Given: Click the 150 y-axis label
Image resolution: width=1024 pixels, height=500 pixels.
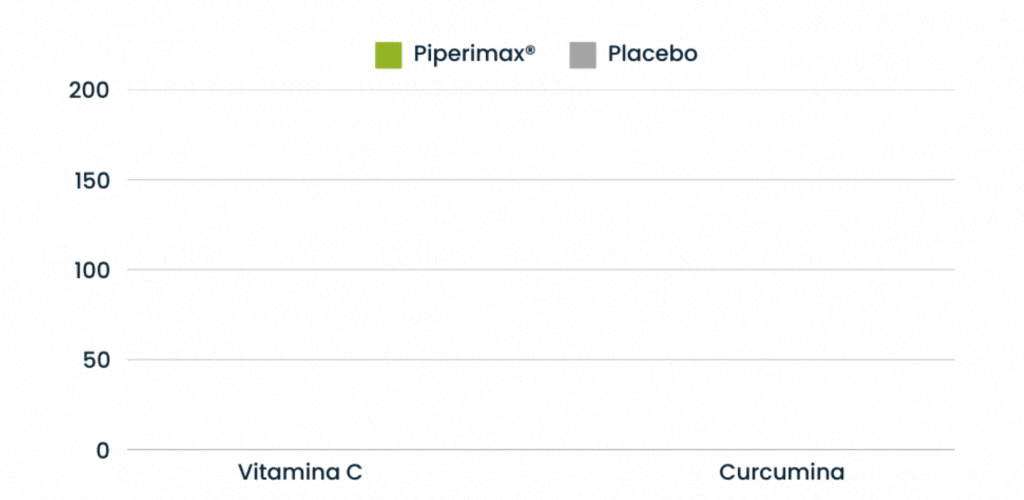Looking at the screenshot, I should [90, 180].
